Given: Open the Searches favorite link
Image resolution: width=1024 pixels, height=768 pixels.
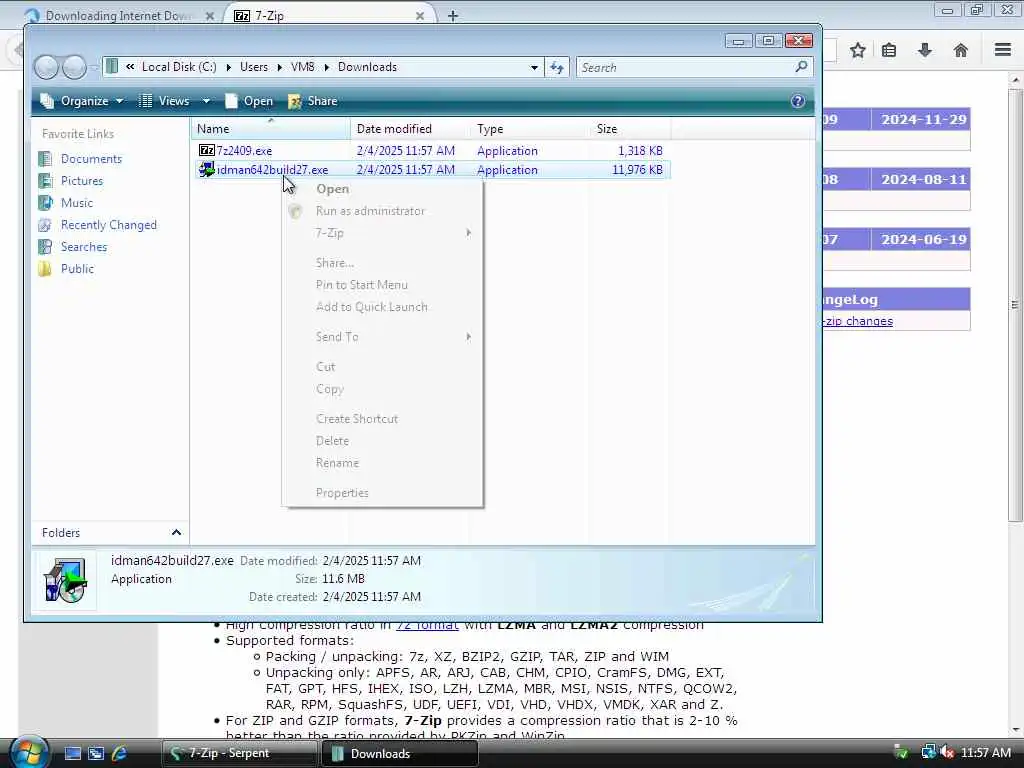Looking at the screenshot, I should tap(84, 247).
